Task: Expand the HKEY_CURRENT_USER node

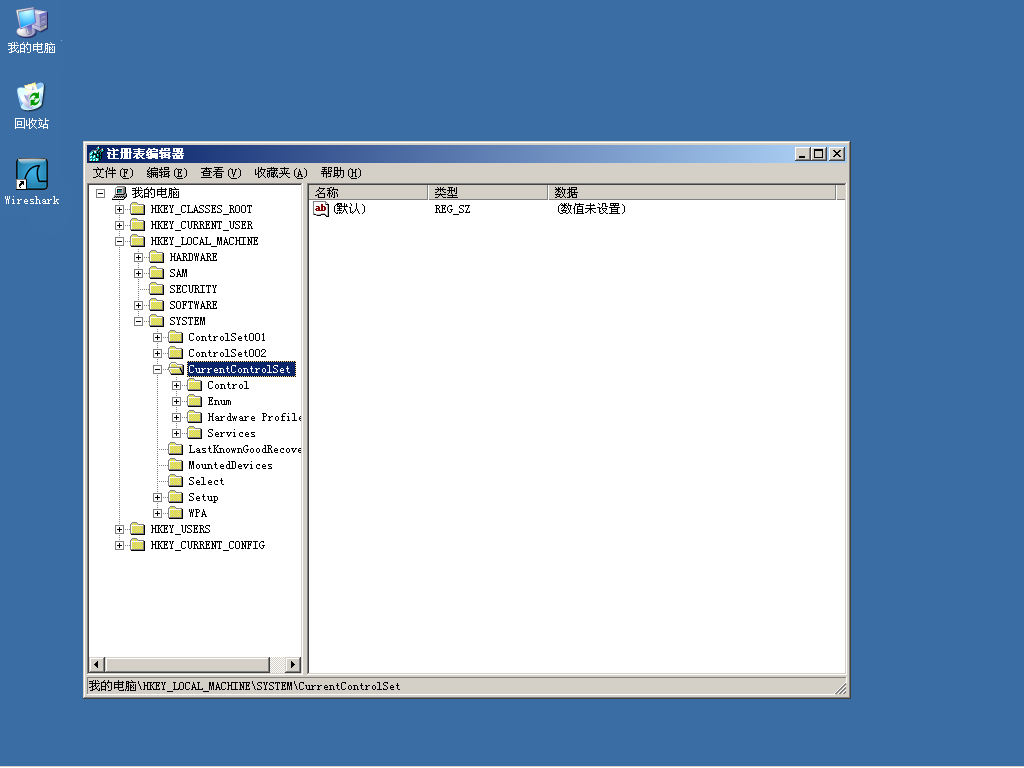Action: tap(120, 225)
